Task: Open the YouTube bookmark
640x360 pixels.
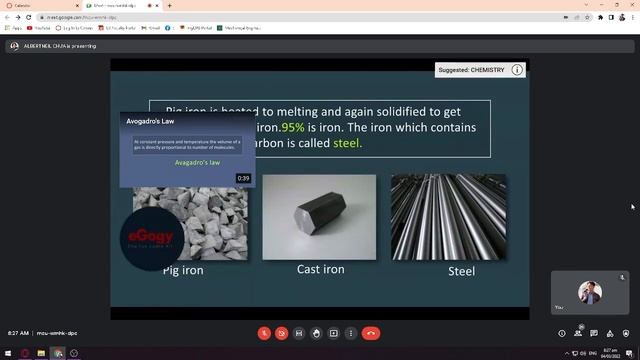Action: [x=39, y=28]
